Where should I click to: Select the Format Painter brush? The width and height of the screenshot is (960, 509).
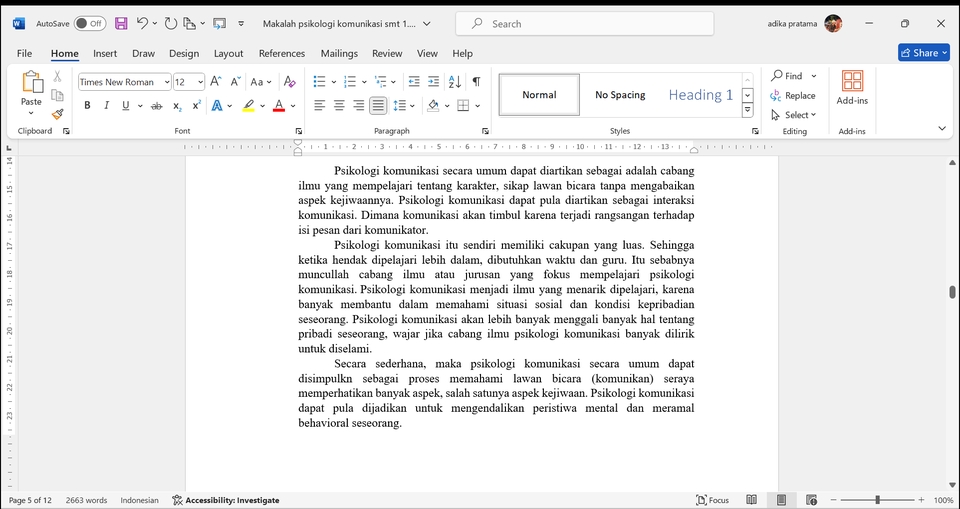[x=58, y=114]
